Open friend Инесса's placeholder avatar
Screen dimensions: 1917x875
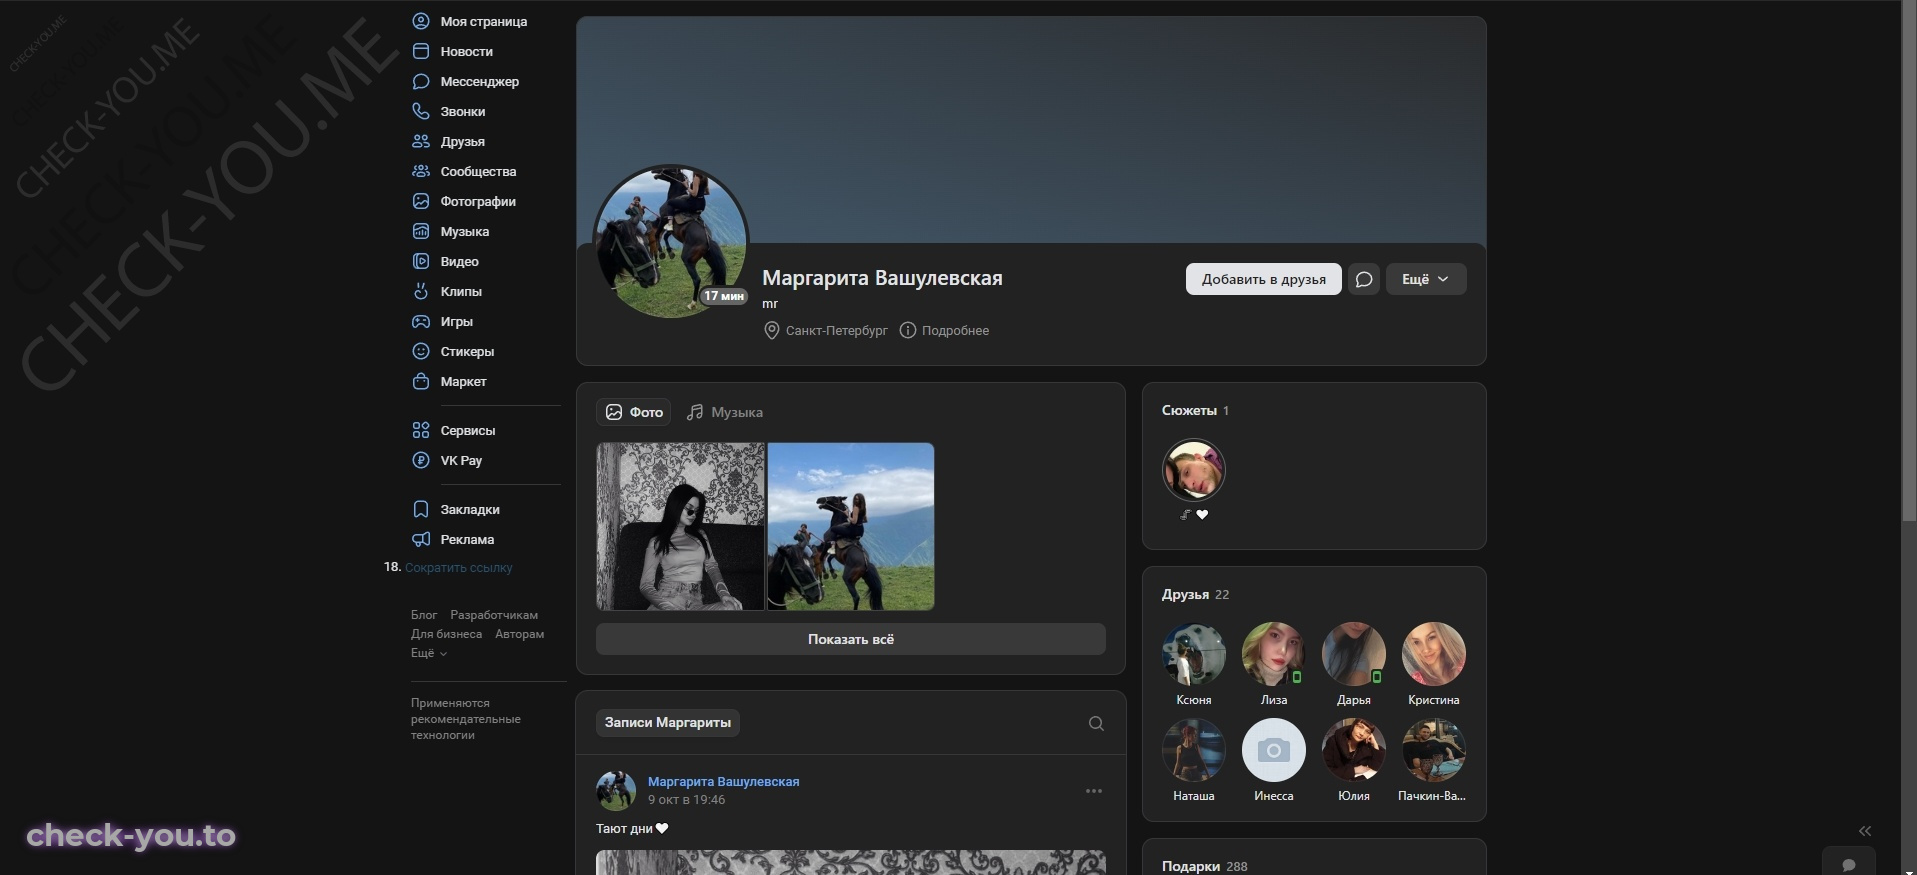coord(1274,750)
